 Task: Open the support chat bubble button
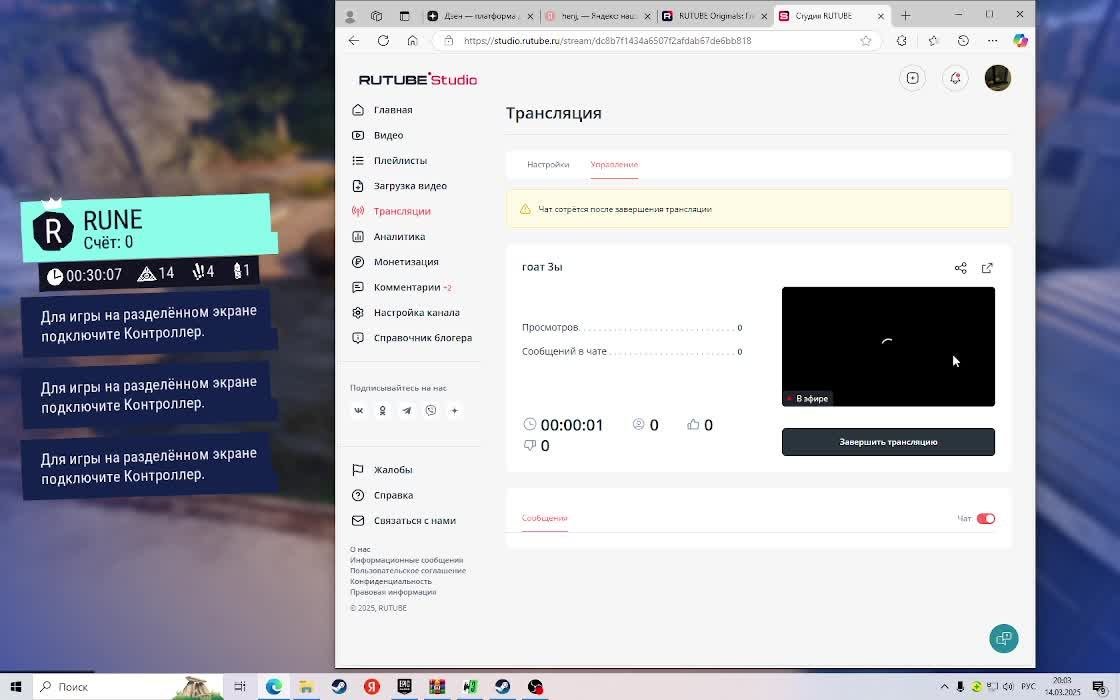point(1004,639)
